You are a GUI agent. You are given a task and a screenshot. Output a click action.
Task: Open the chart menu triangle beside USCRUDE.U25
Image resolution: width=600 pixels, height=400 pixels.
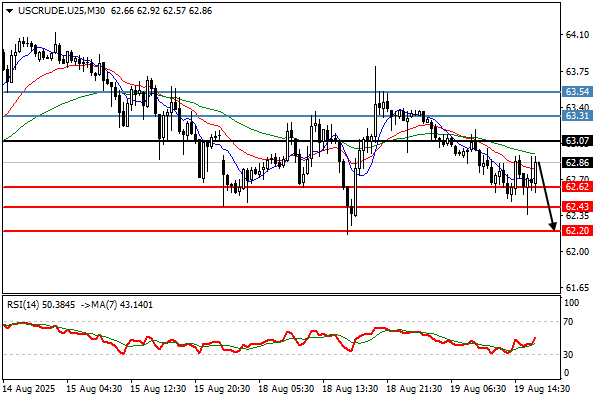[9, 11]
